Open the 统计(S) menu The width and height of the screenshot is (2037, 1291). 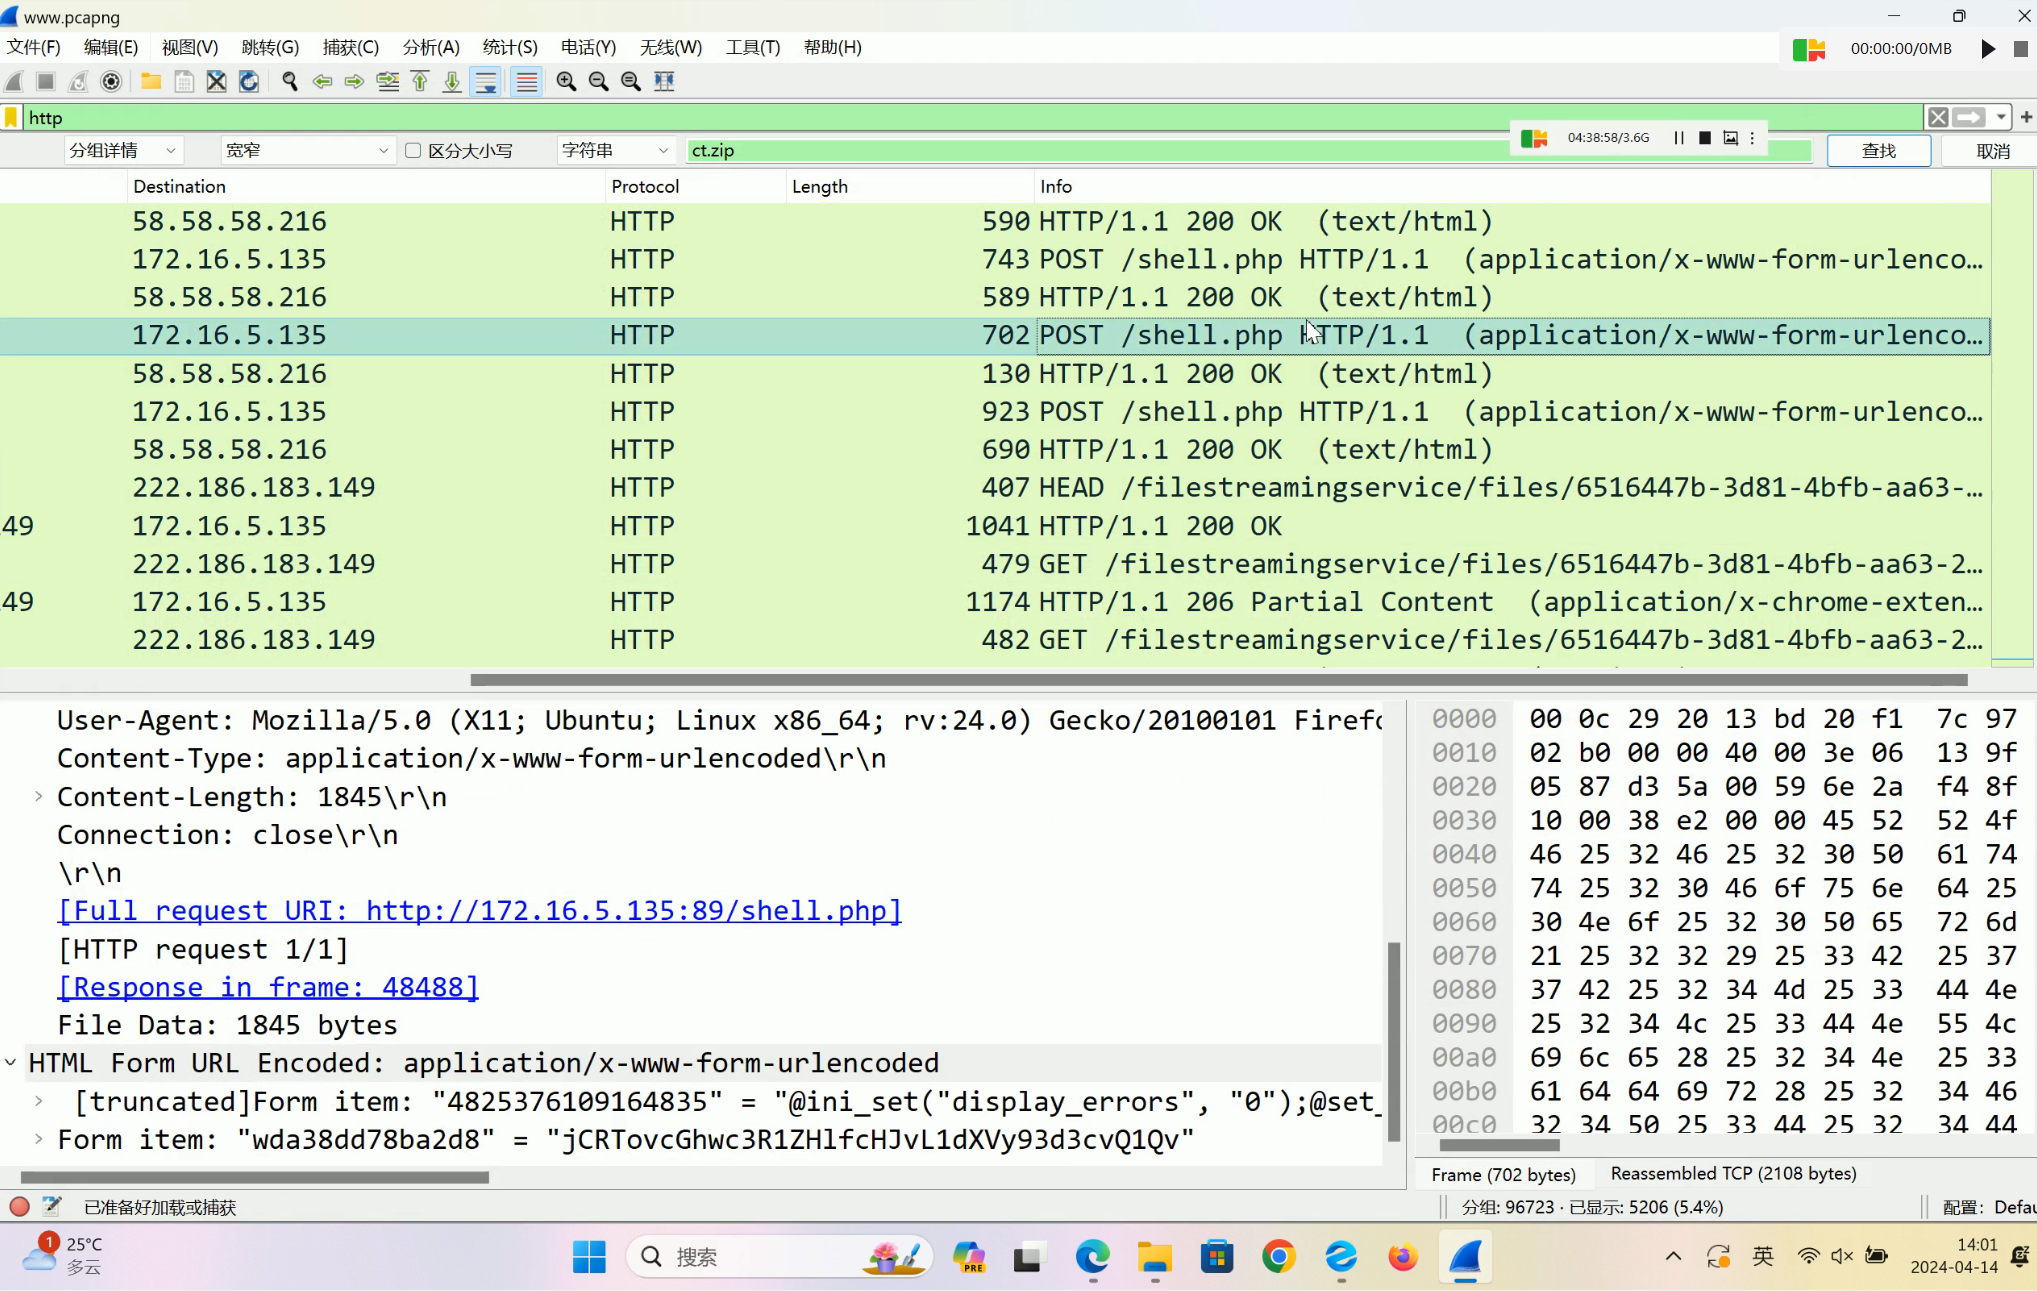[509, 47]
